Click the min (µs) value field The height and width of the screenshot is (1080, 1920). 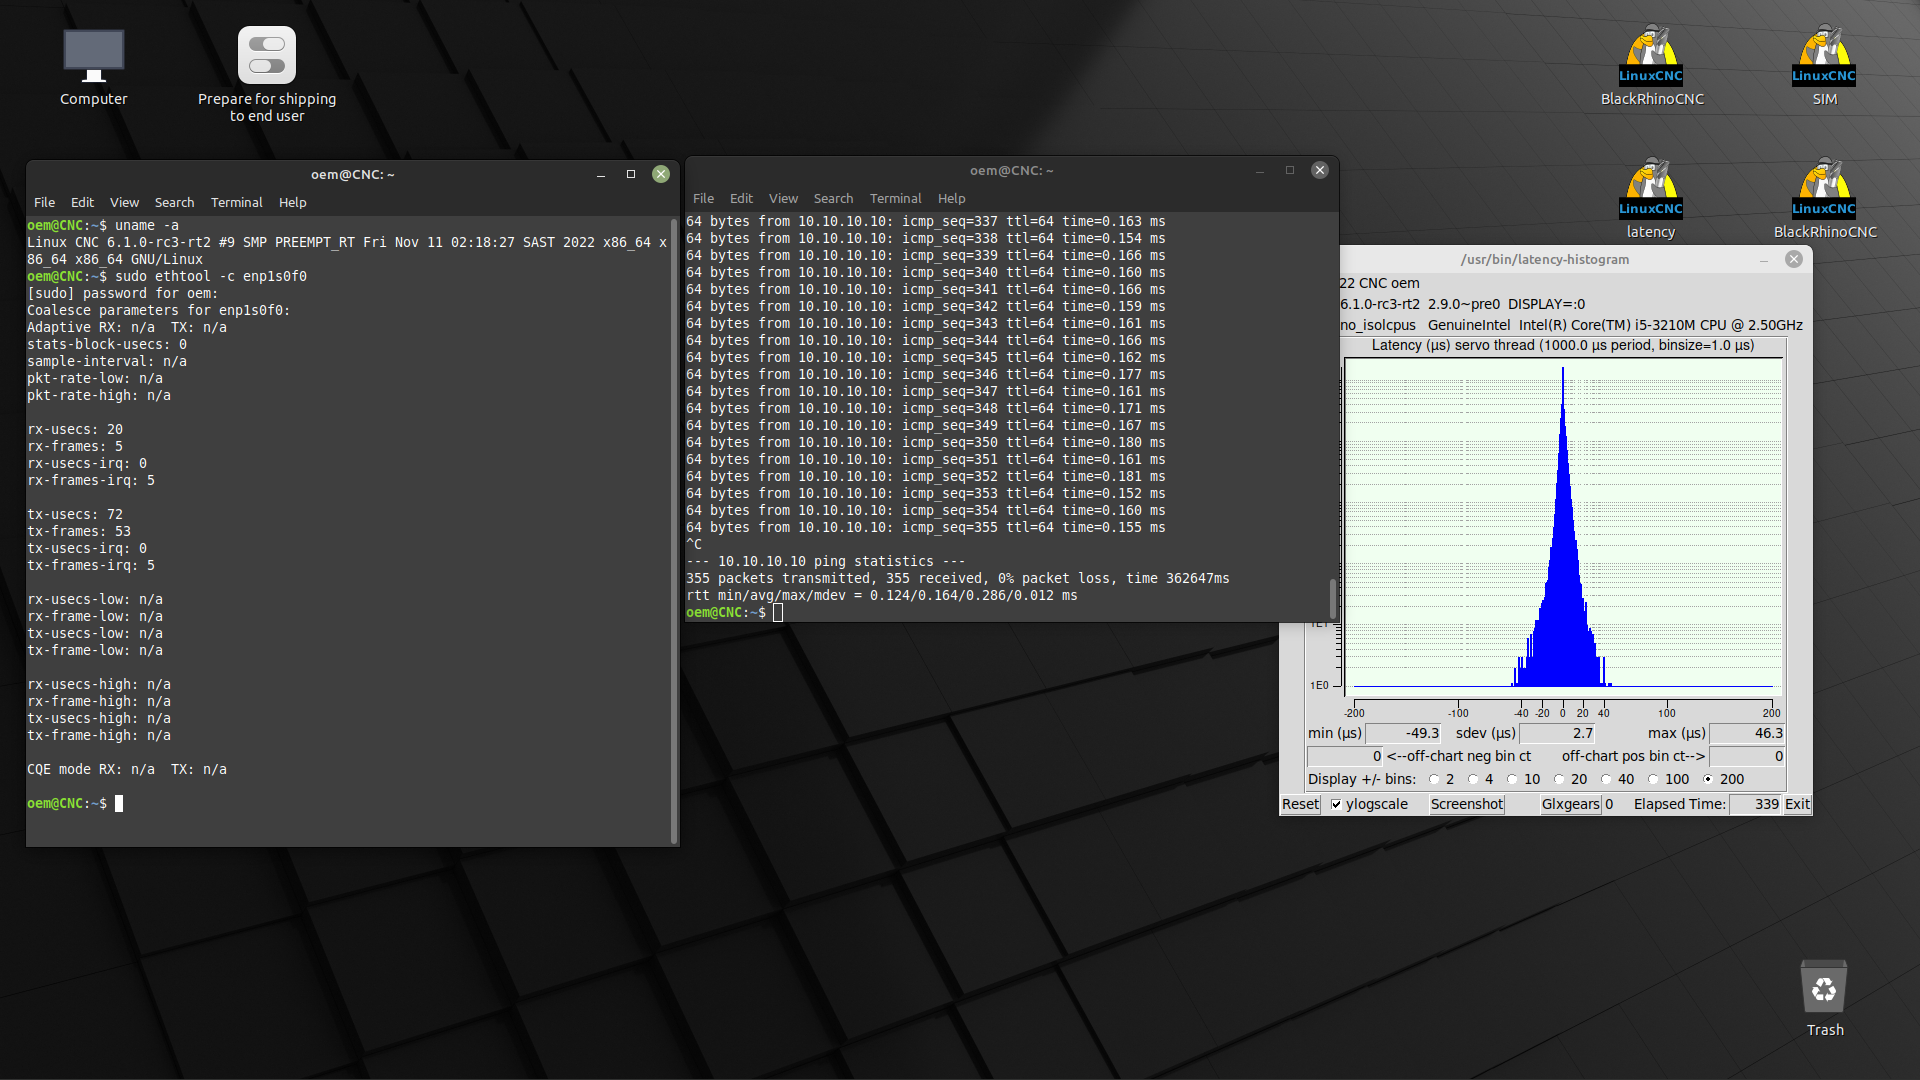pos(1403,733)
